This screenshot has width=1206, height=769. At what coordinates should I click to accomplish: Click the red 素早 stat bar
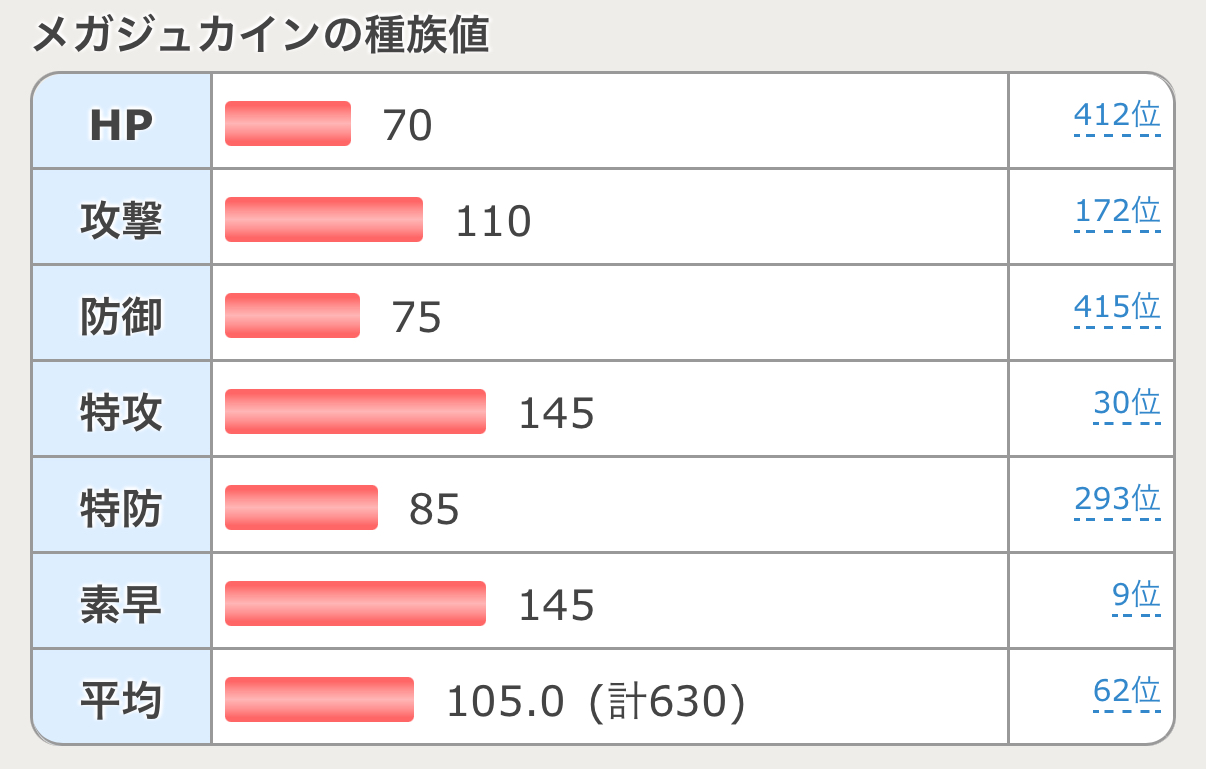point(355,604)
